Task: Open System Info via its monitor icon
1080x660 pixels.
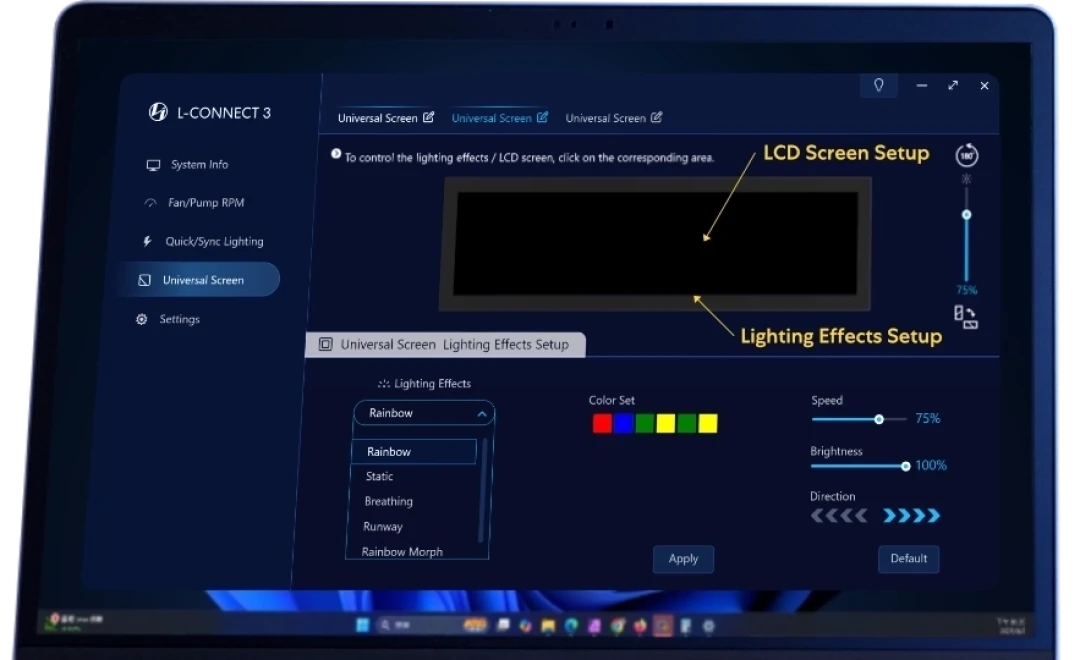Action: pos(153,165)
